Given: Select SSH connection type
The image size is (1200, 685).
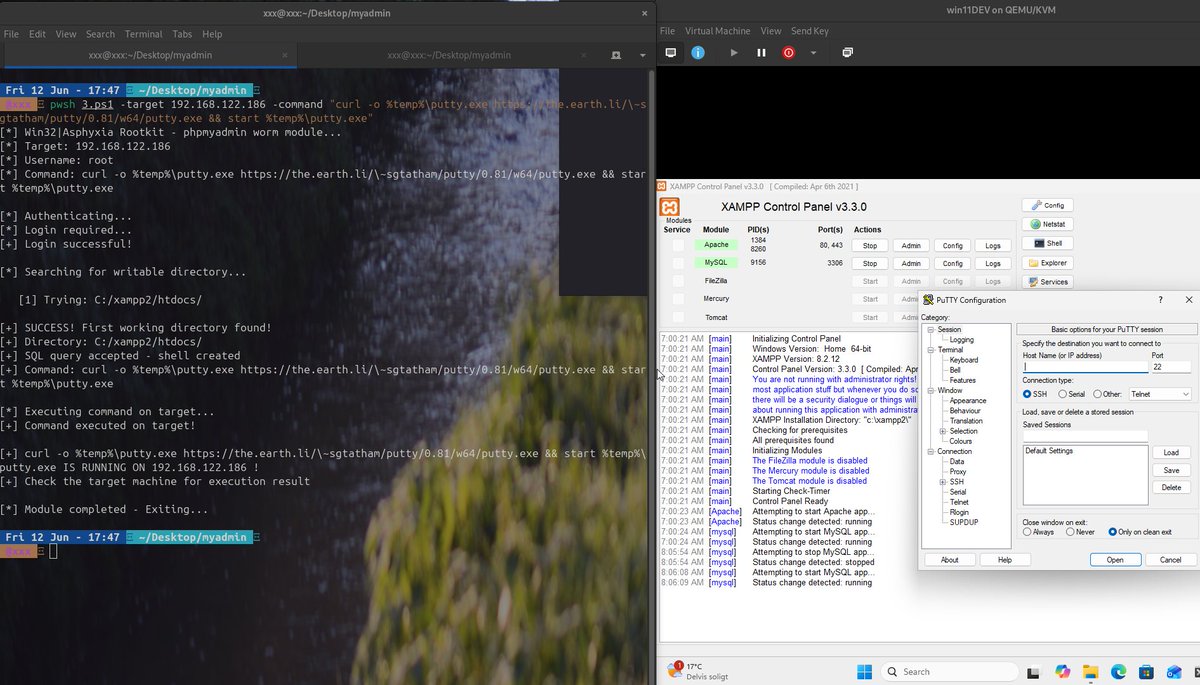Looking at the screenshot, I should (x=1034, y=394).
